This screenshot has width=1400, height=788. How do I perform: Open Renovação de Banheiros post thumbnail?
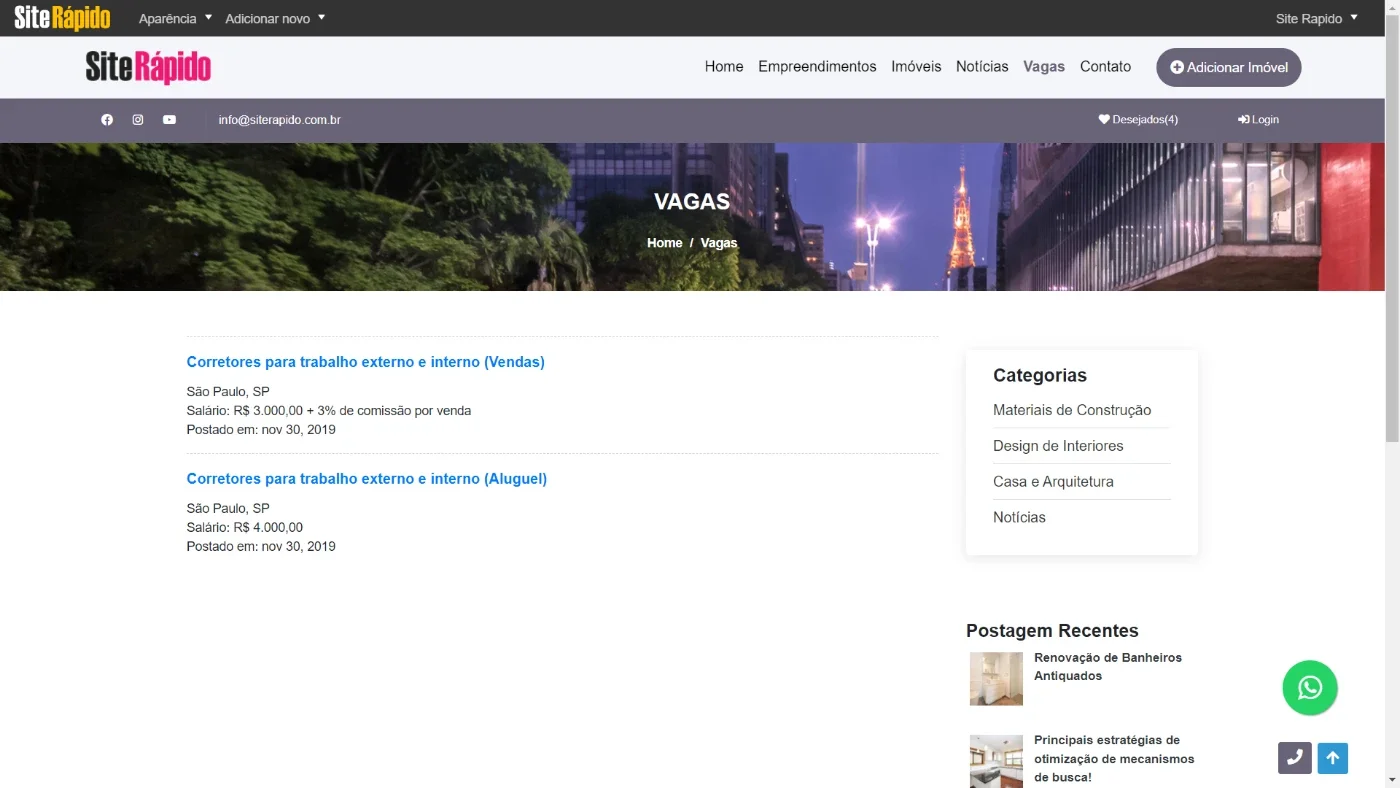point(996,679)
